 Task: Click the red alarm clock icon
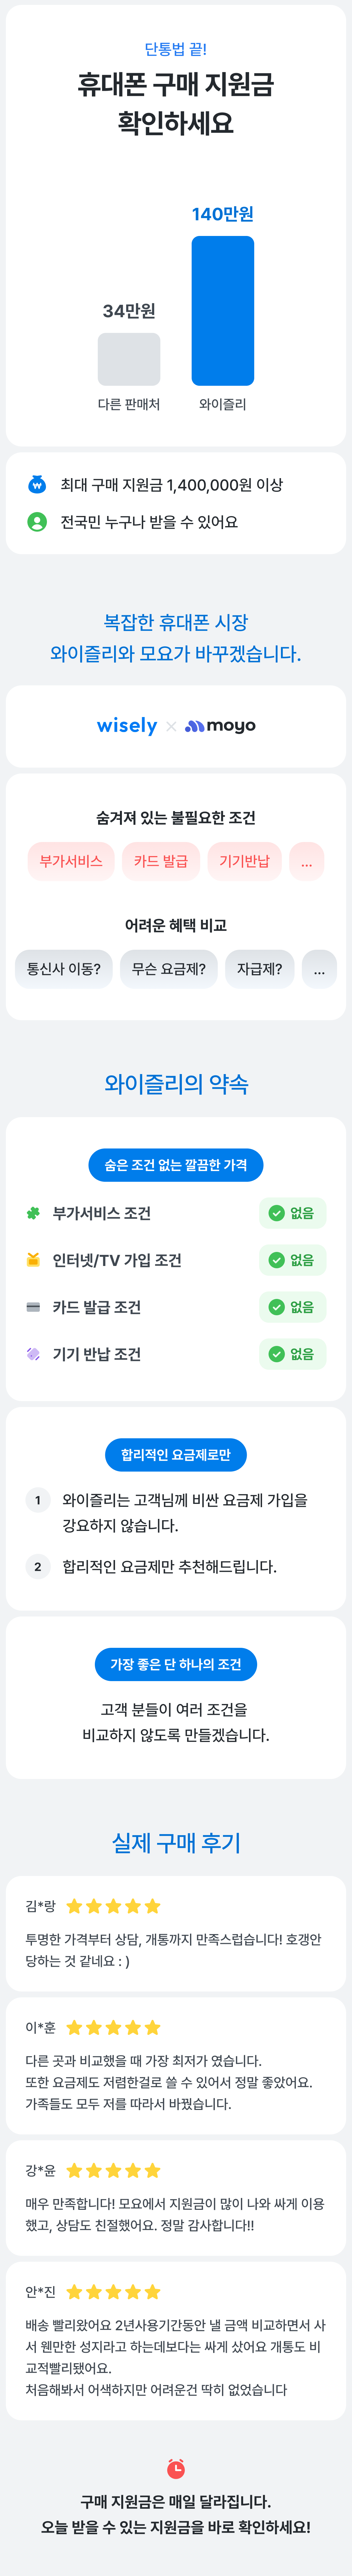[176, 2469]
